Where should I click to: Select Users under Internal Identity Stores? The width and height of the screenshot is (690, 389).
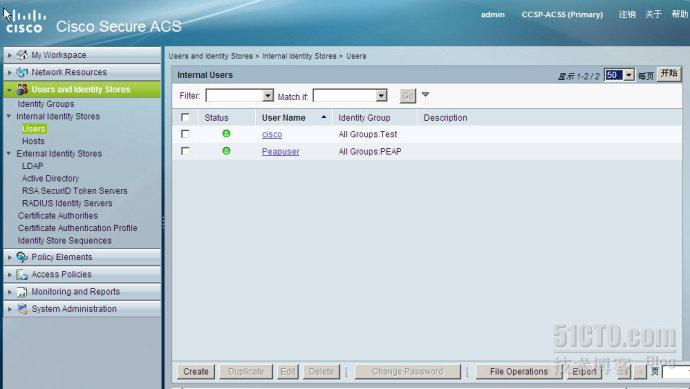pyautogui.click(x=34, y=129)
